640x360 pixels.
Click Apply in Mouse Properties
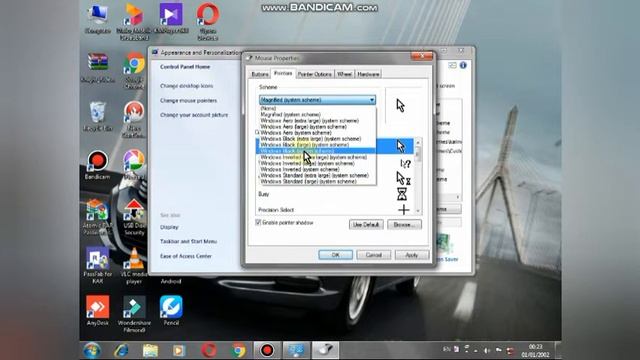pyautogui.click(x=412, y=255)
